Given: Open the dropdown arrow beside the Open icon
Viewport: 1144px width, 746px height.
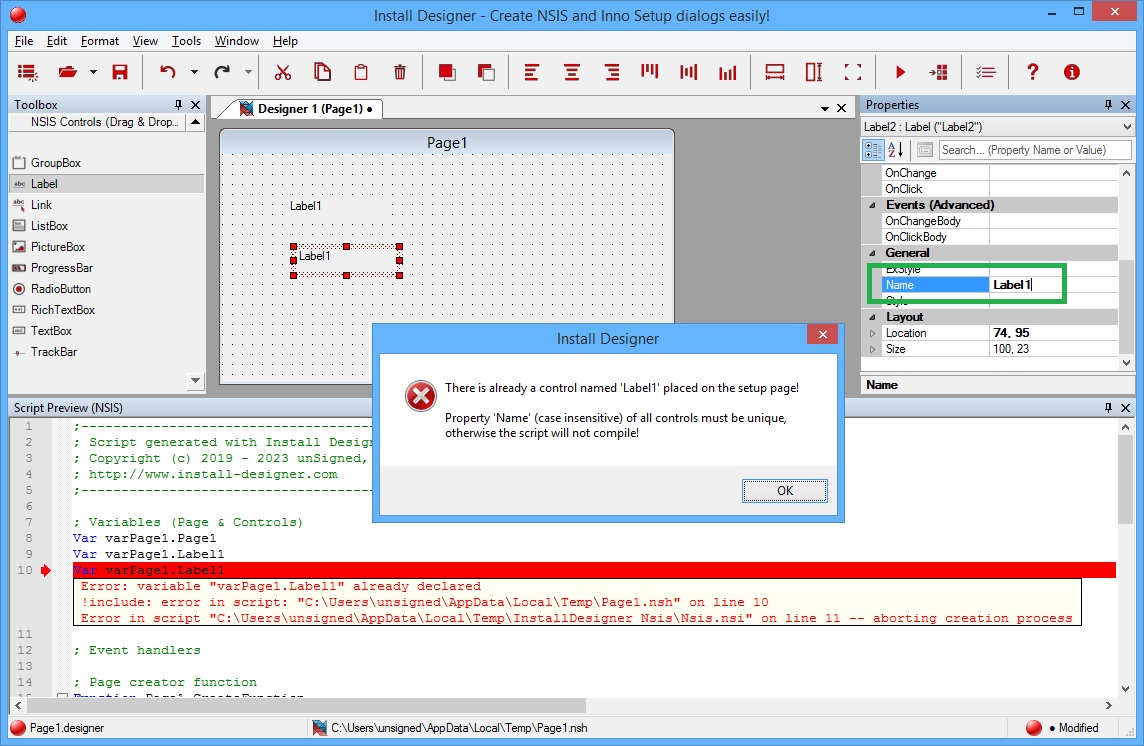Looking at the screenshot, I should tap(93, 72).
